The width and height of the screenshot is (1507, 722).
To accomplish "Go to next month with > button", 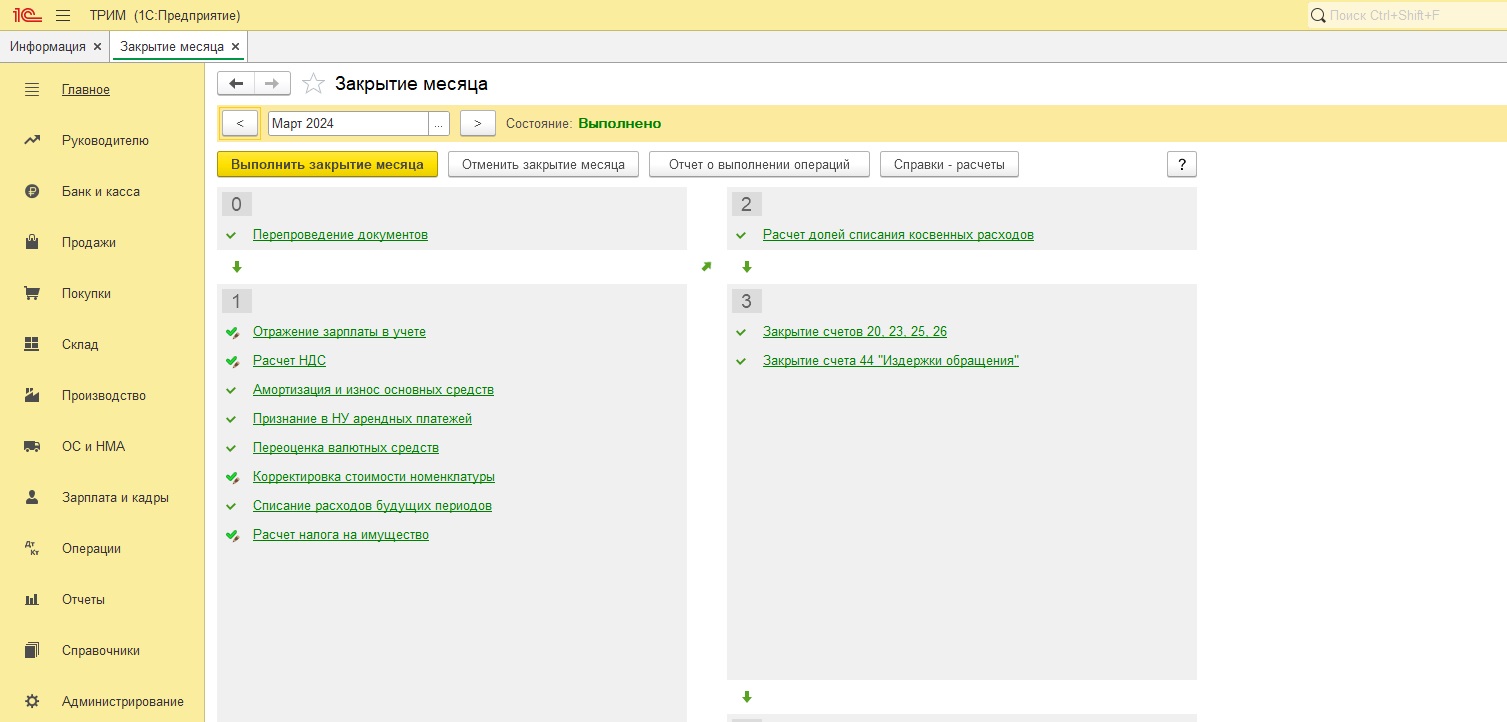I will pyautogui.click(x=478, y=124).
